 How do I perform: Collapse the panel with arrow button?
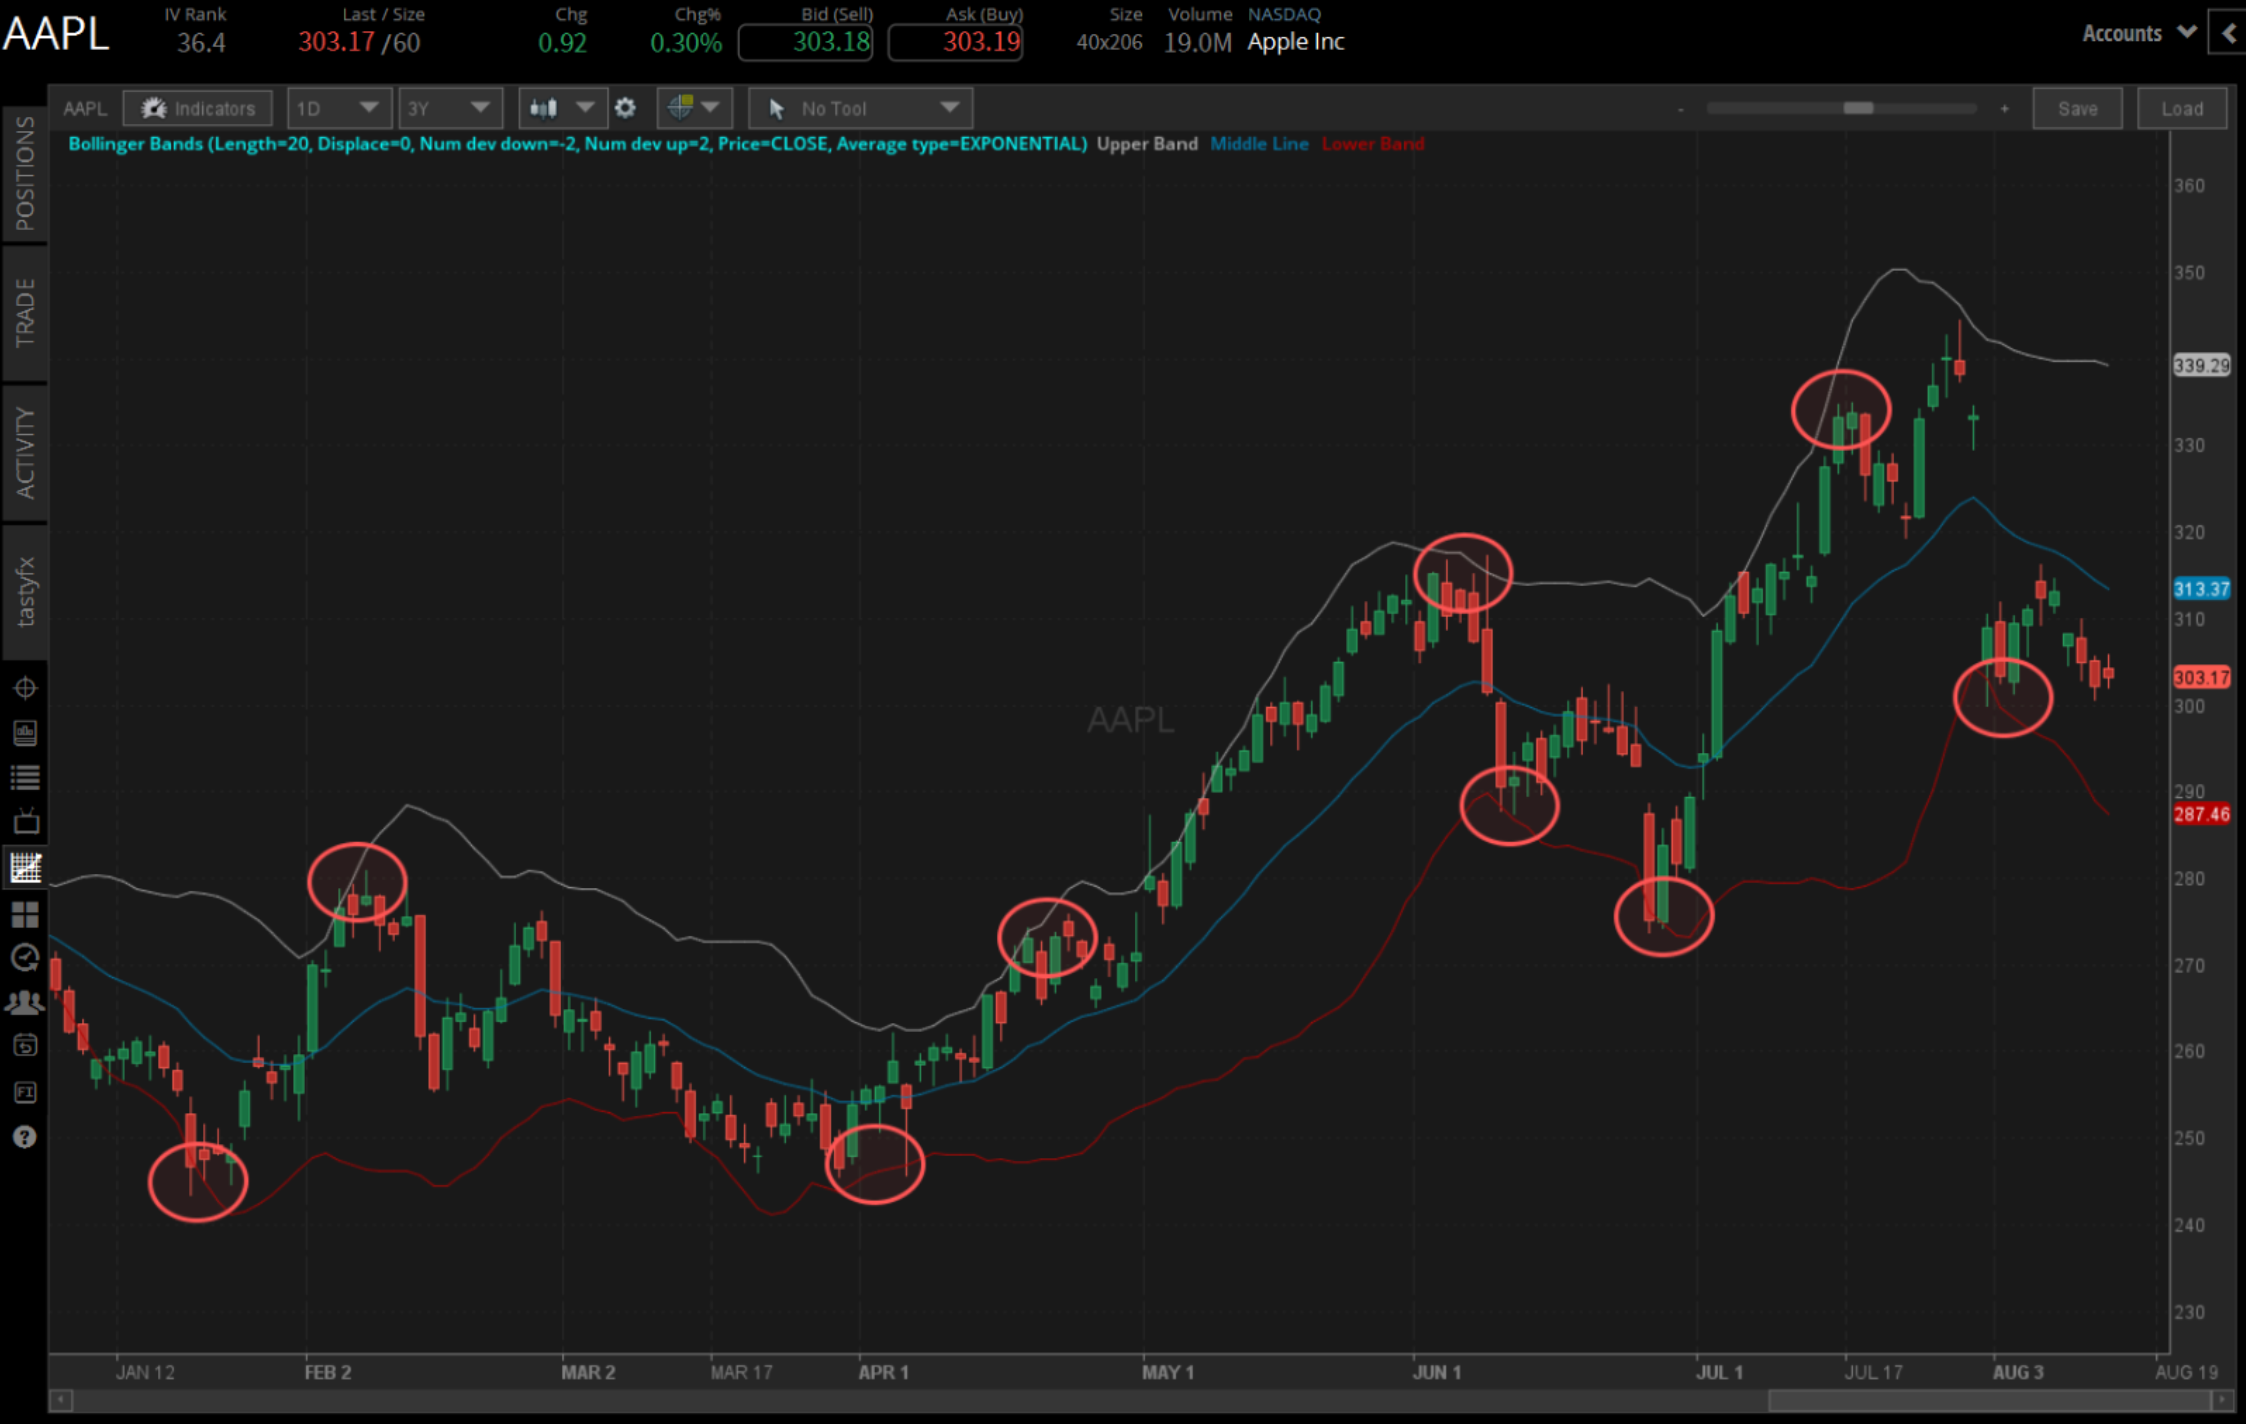[2228, 33]
